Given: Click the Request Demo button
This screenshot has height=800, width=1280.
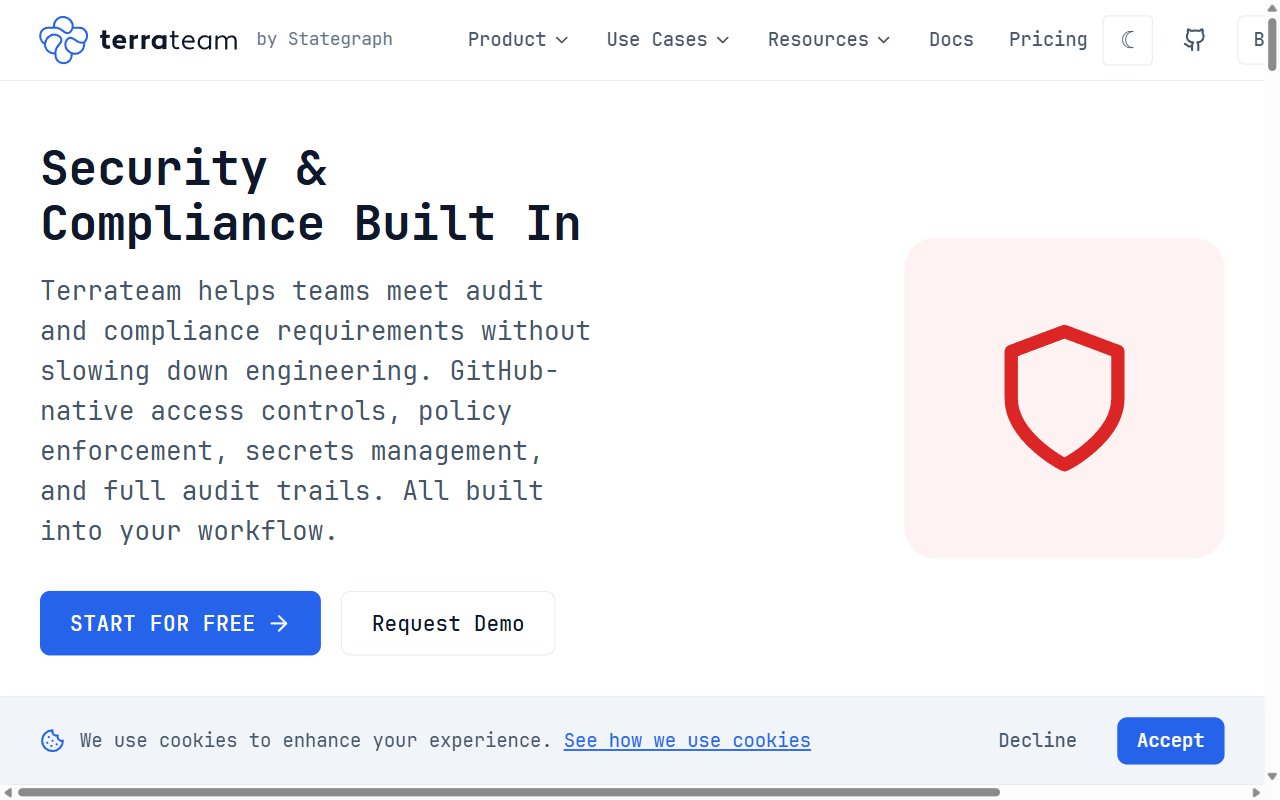Looking at the screenshot, I should pyautogui.click(x=448, y=623).
